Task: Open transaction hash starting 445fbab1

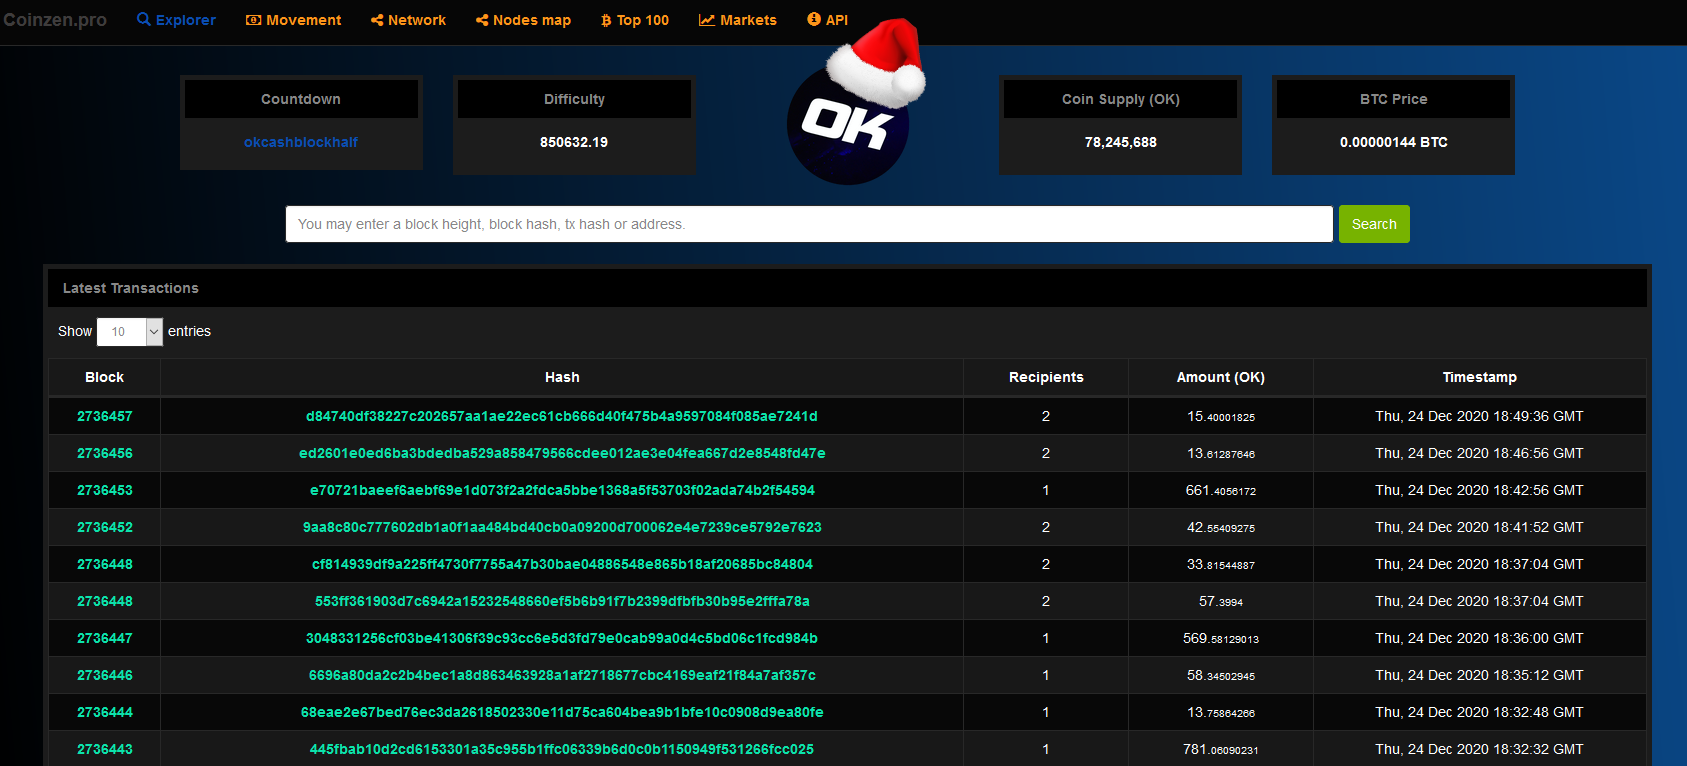Action: pyautogui.click(x=562, y=749)
